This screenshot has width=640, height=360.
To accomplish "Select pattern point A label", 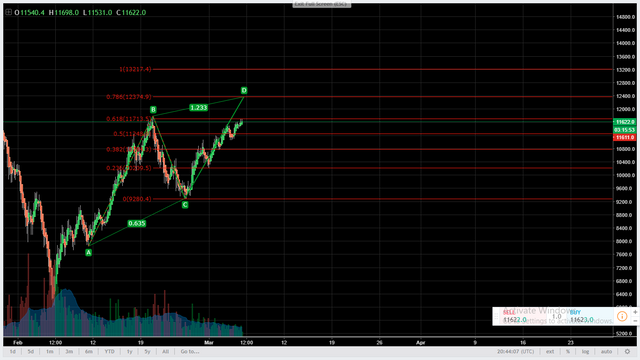I will (89, 253).
